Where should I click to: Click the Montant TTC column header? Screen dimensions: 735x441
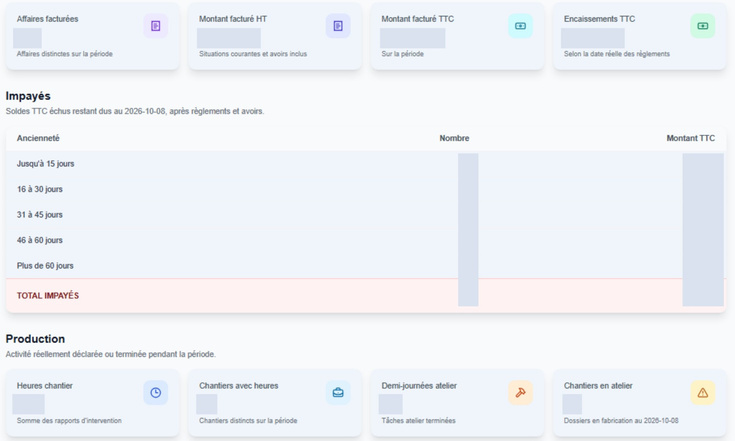[690, 138]
